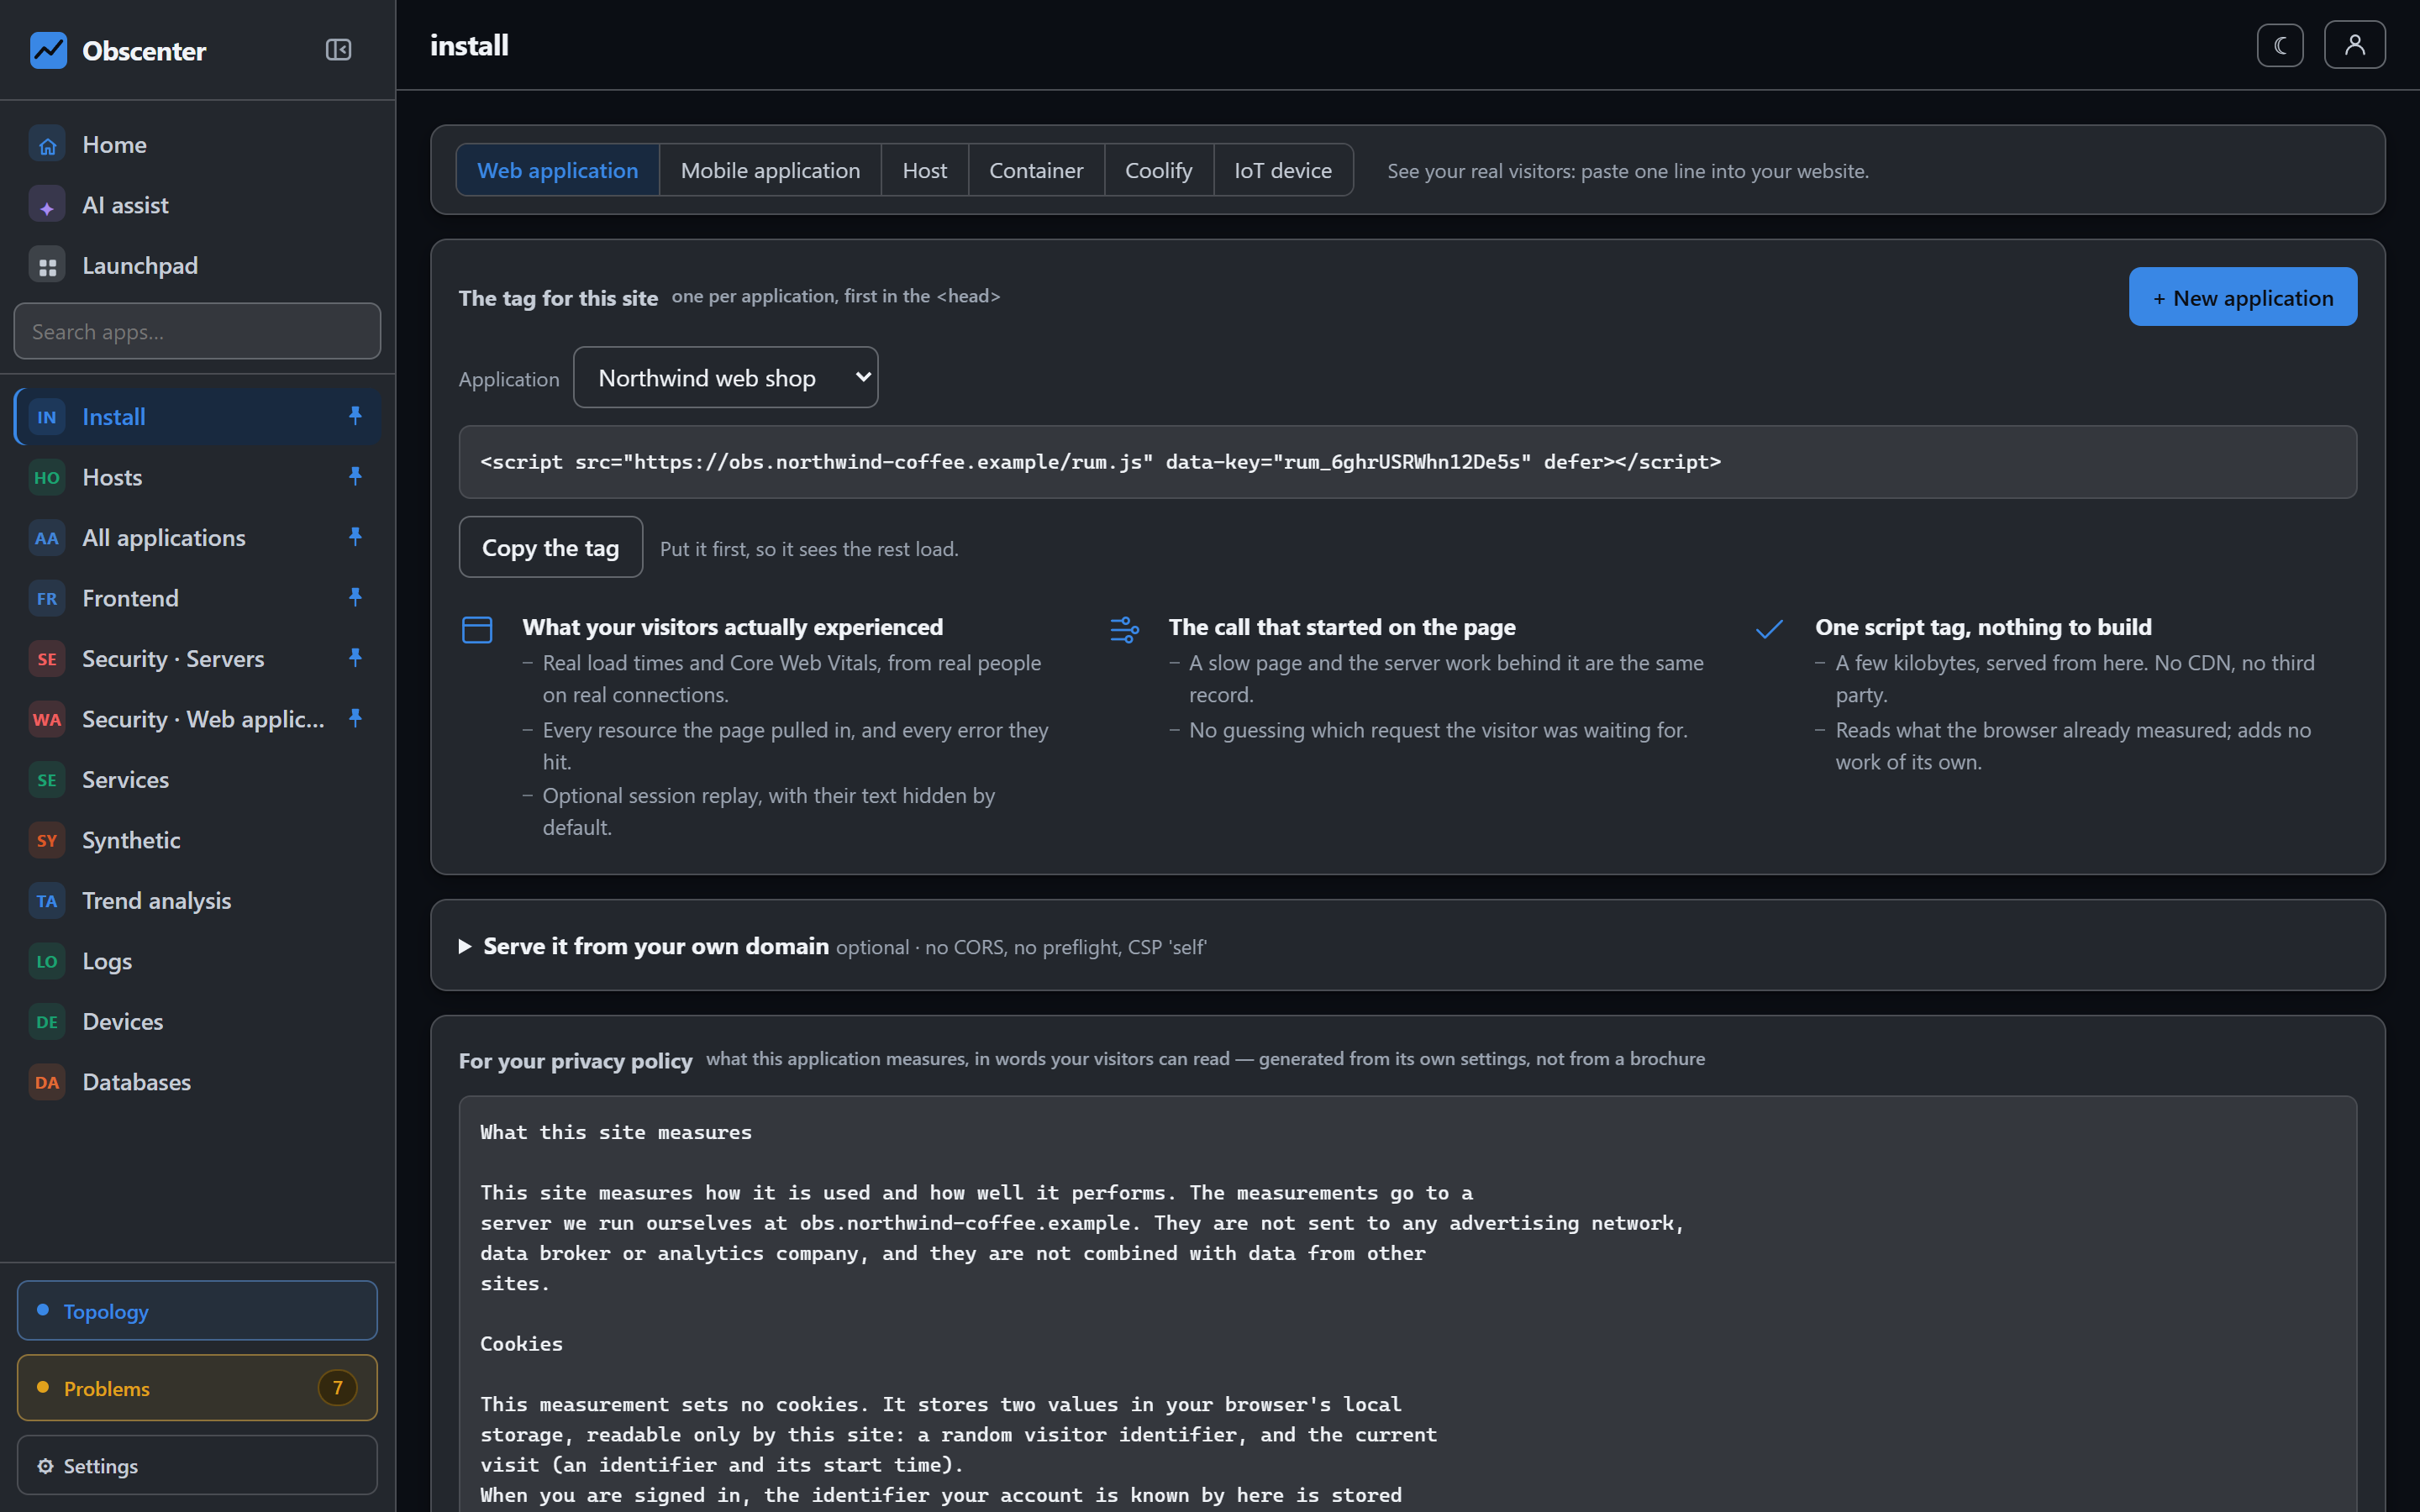The image size is (2420, 1512).
Task: Click the heading 'The tag for this site'
Action: pos(558,298)
